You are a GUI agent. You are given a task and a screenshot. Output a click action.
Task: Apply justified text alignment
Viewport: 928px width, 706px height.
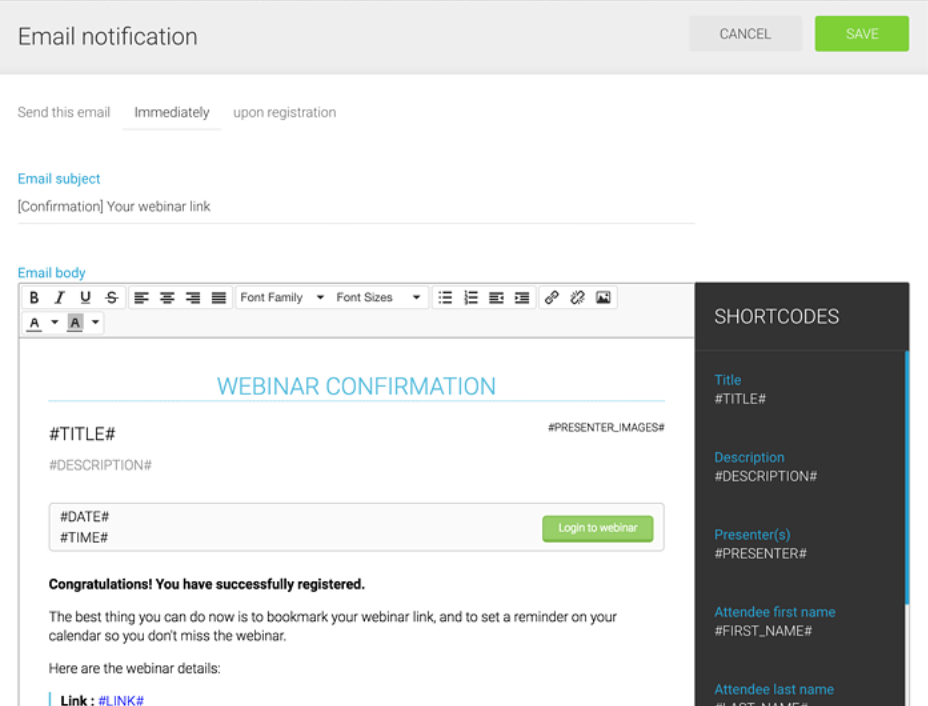(218, 297)
